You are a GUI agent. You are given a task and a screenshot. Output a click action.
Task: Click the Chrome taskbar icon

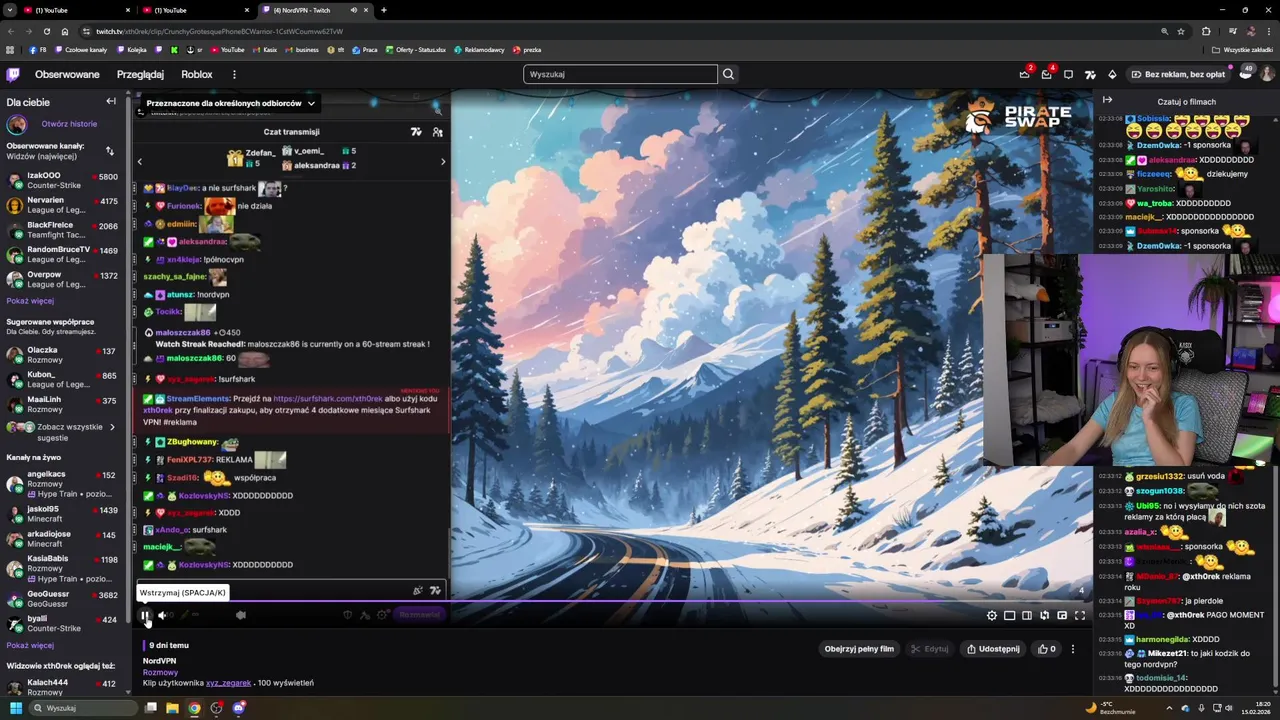click(194, 708)
